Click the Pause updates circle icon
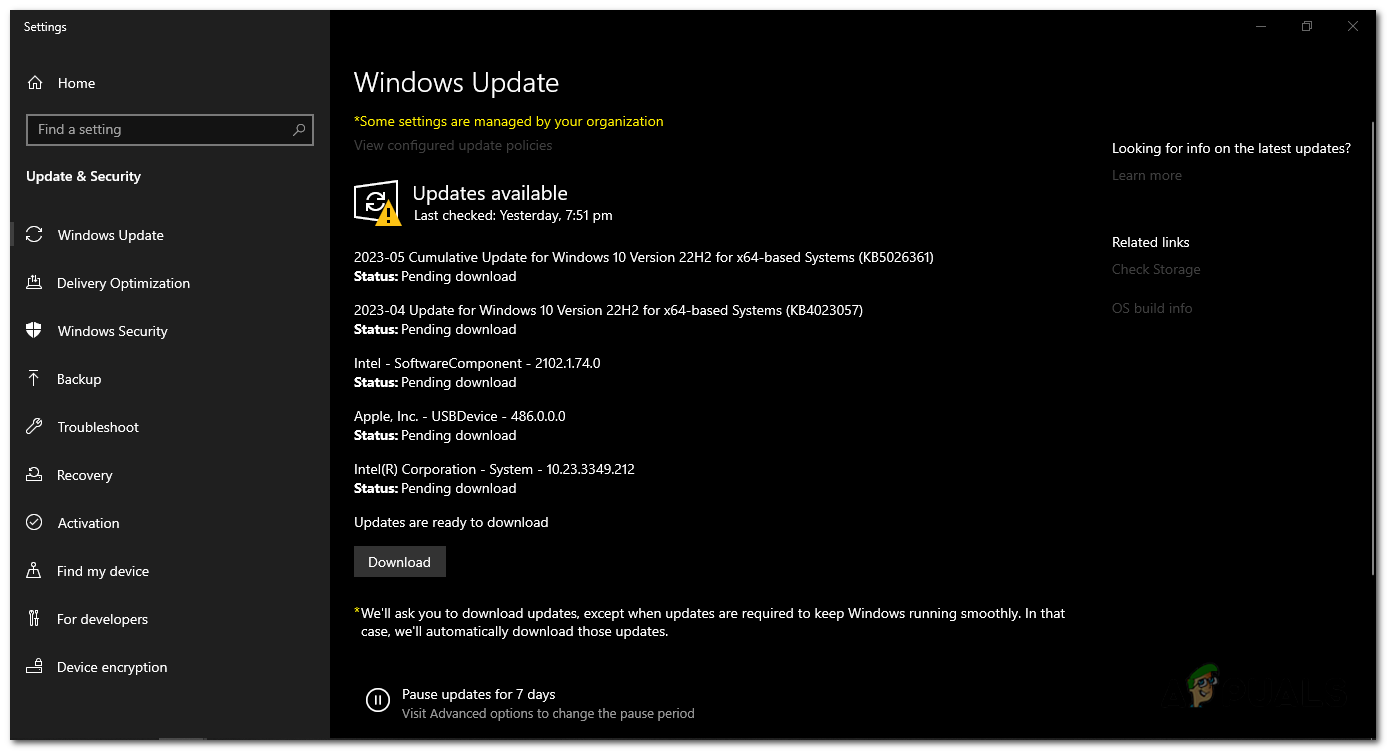 [x=378, y=700]
